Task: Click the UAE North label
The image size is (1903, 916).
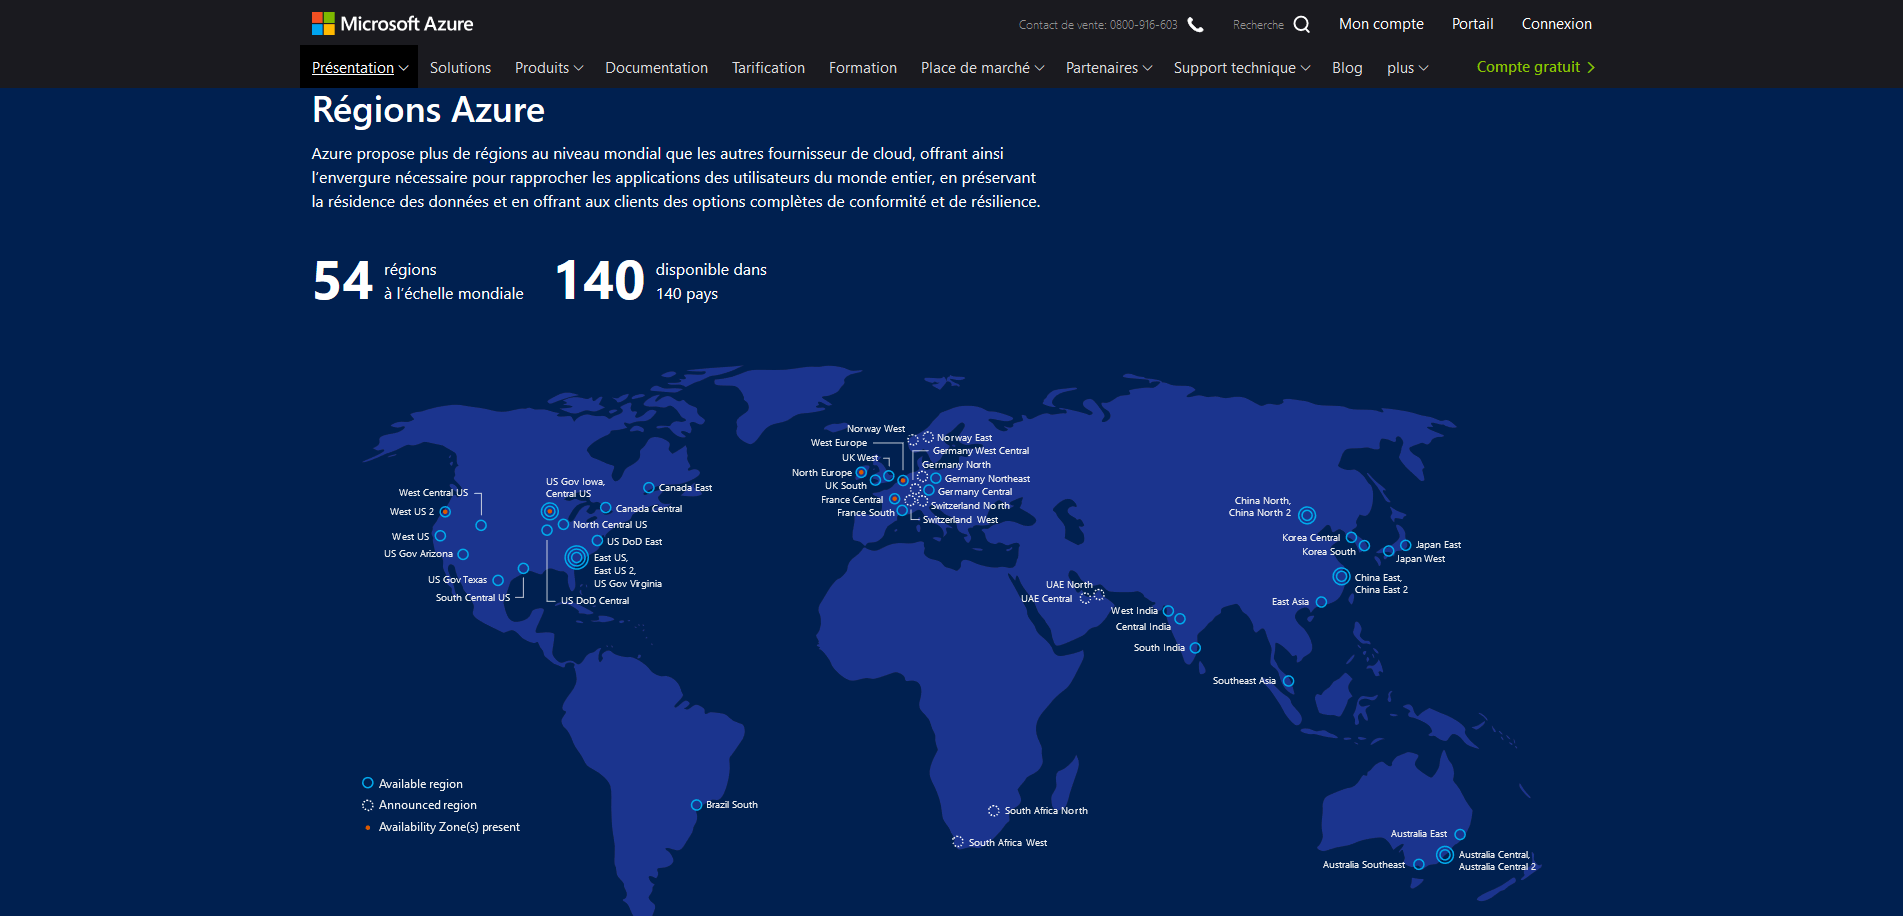Action: pyautogui.click(x=1069, y=585)
